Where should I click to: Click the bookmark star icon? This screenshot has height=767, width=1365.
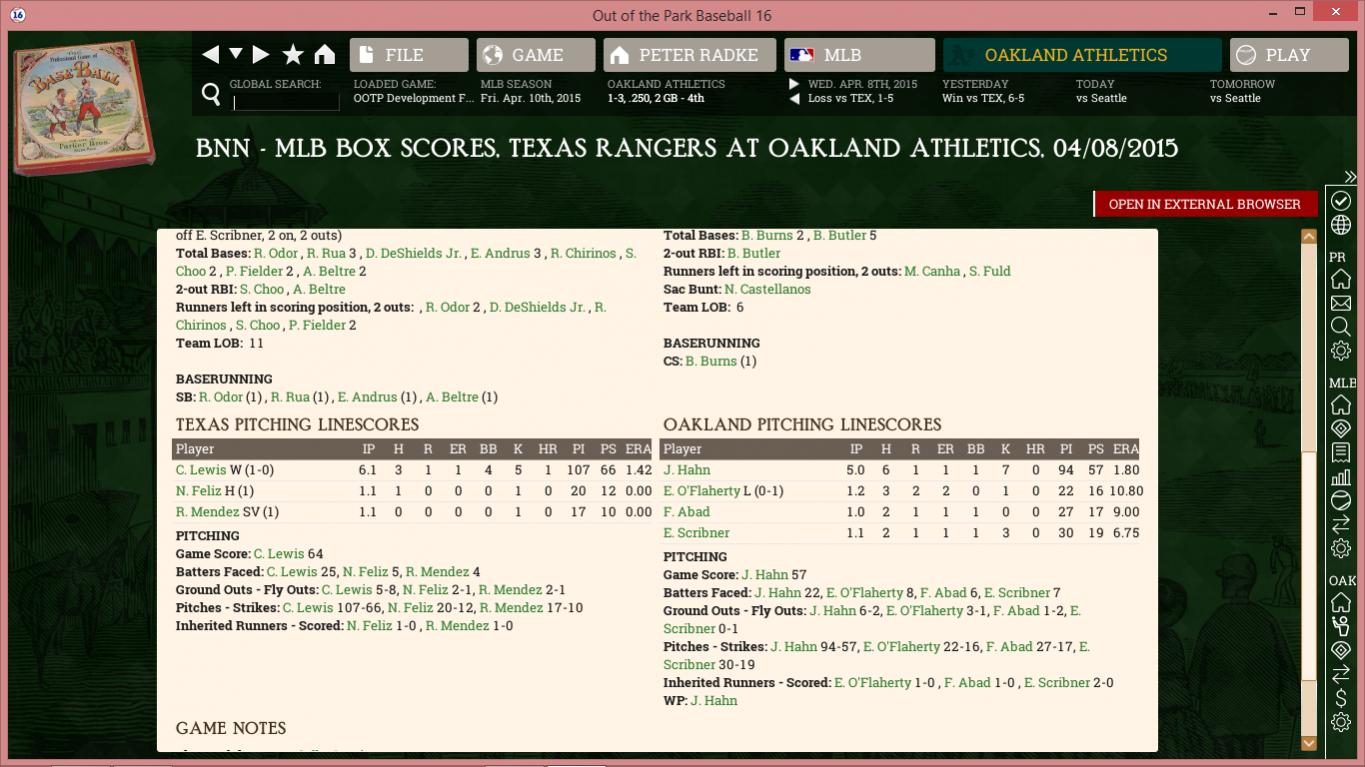click(x=293, y=55)
